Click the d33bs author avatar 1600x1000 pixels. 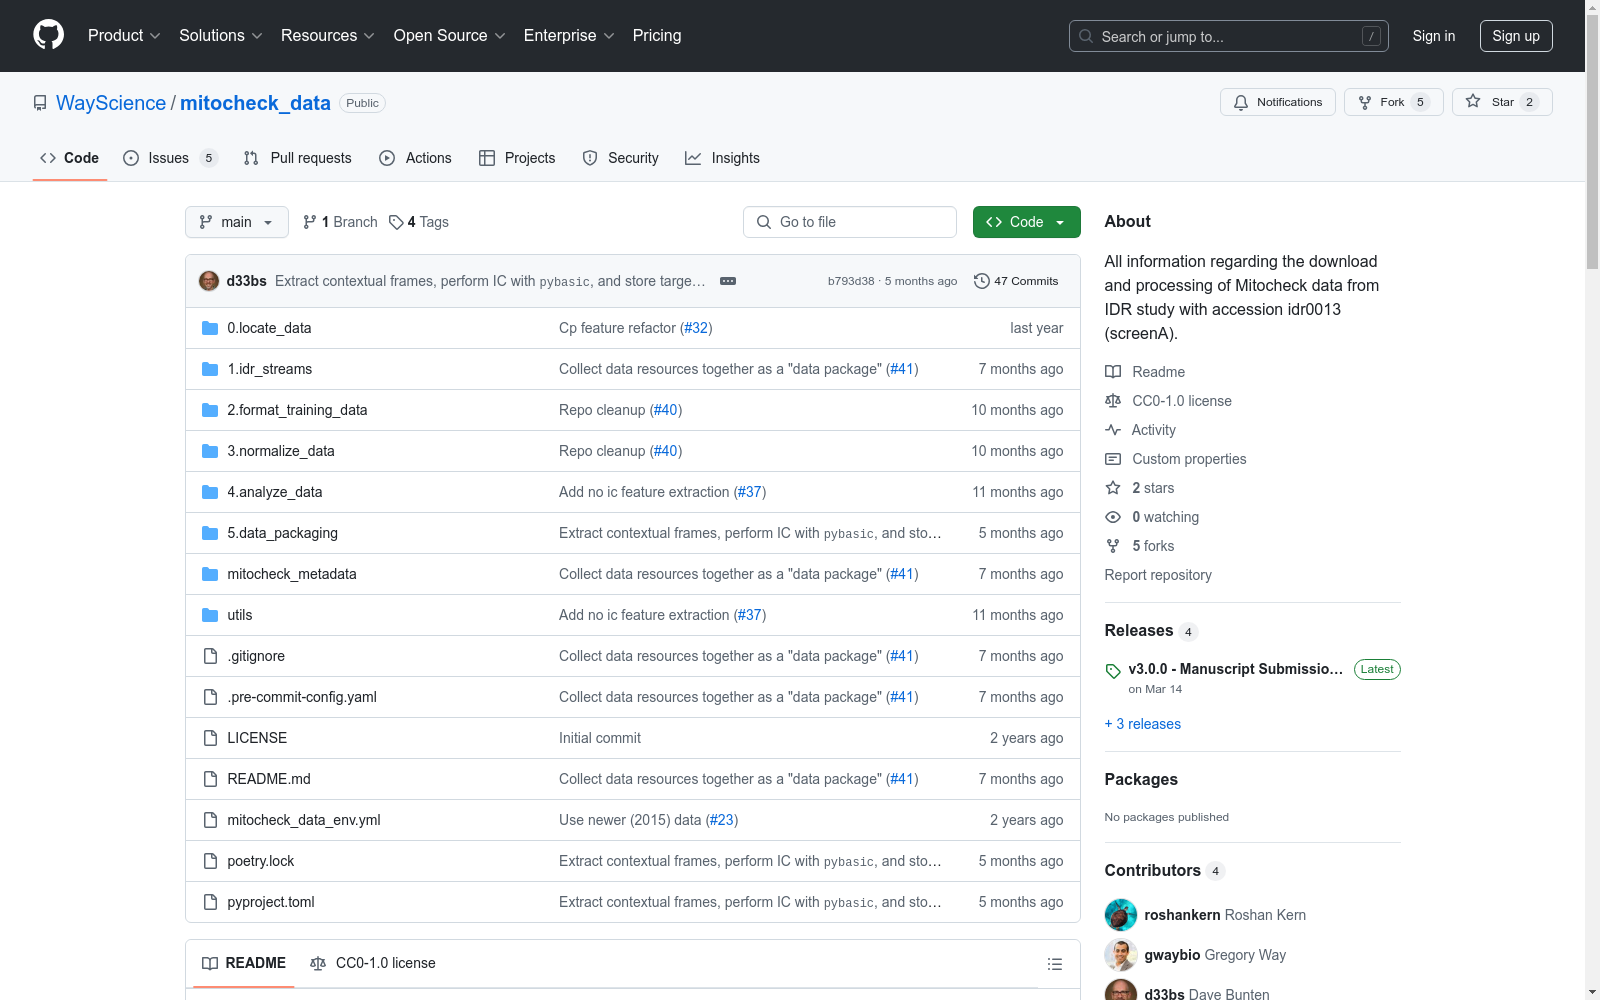[x=209, y=281]
